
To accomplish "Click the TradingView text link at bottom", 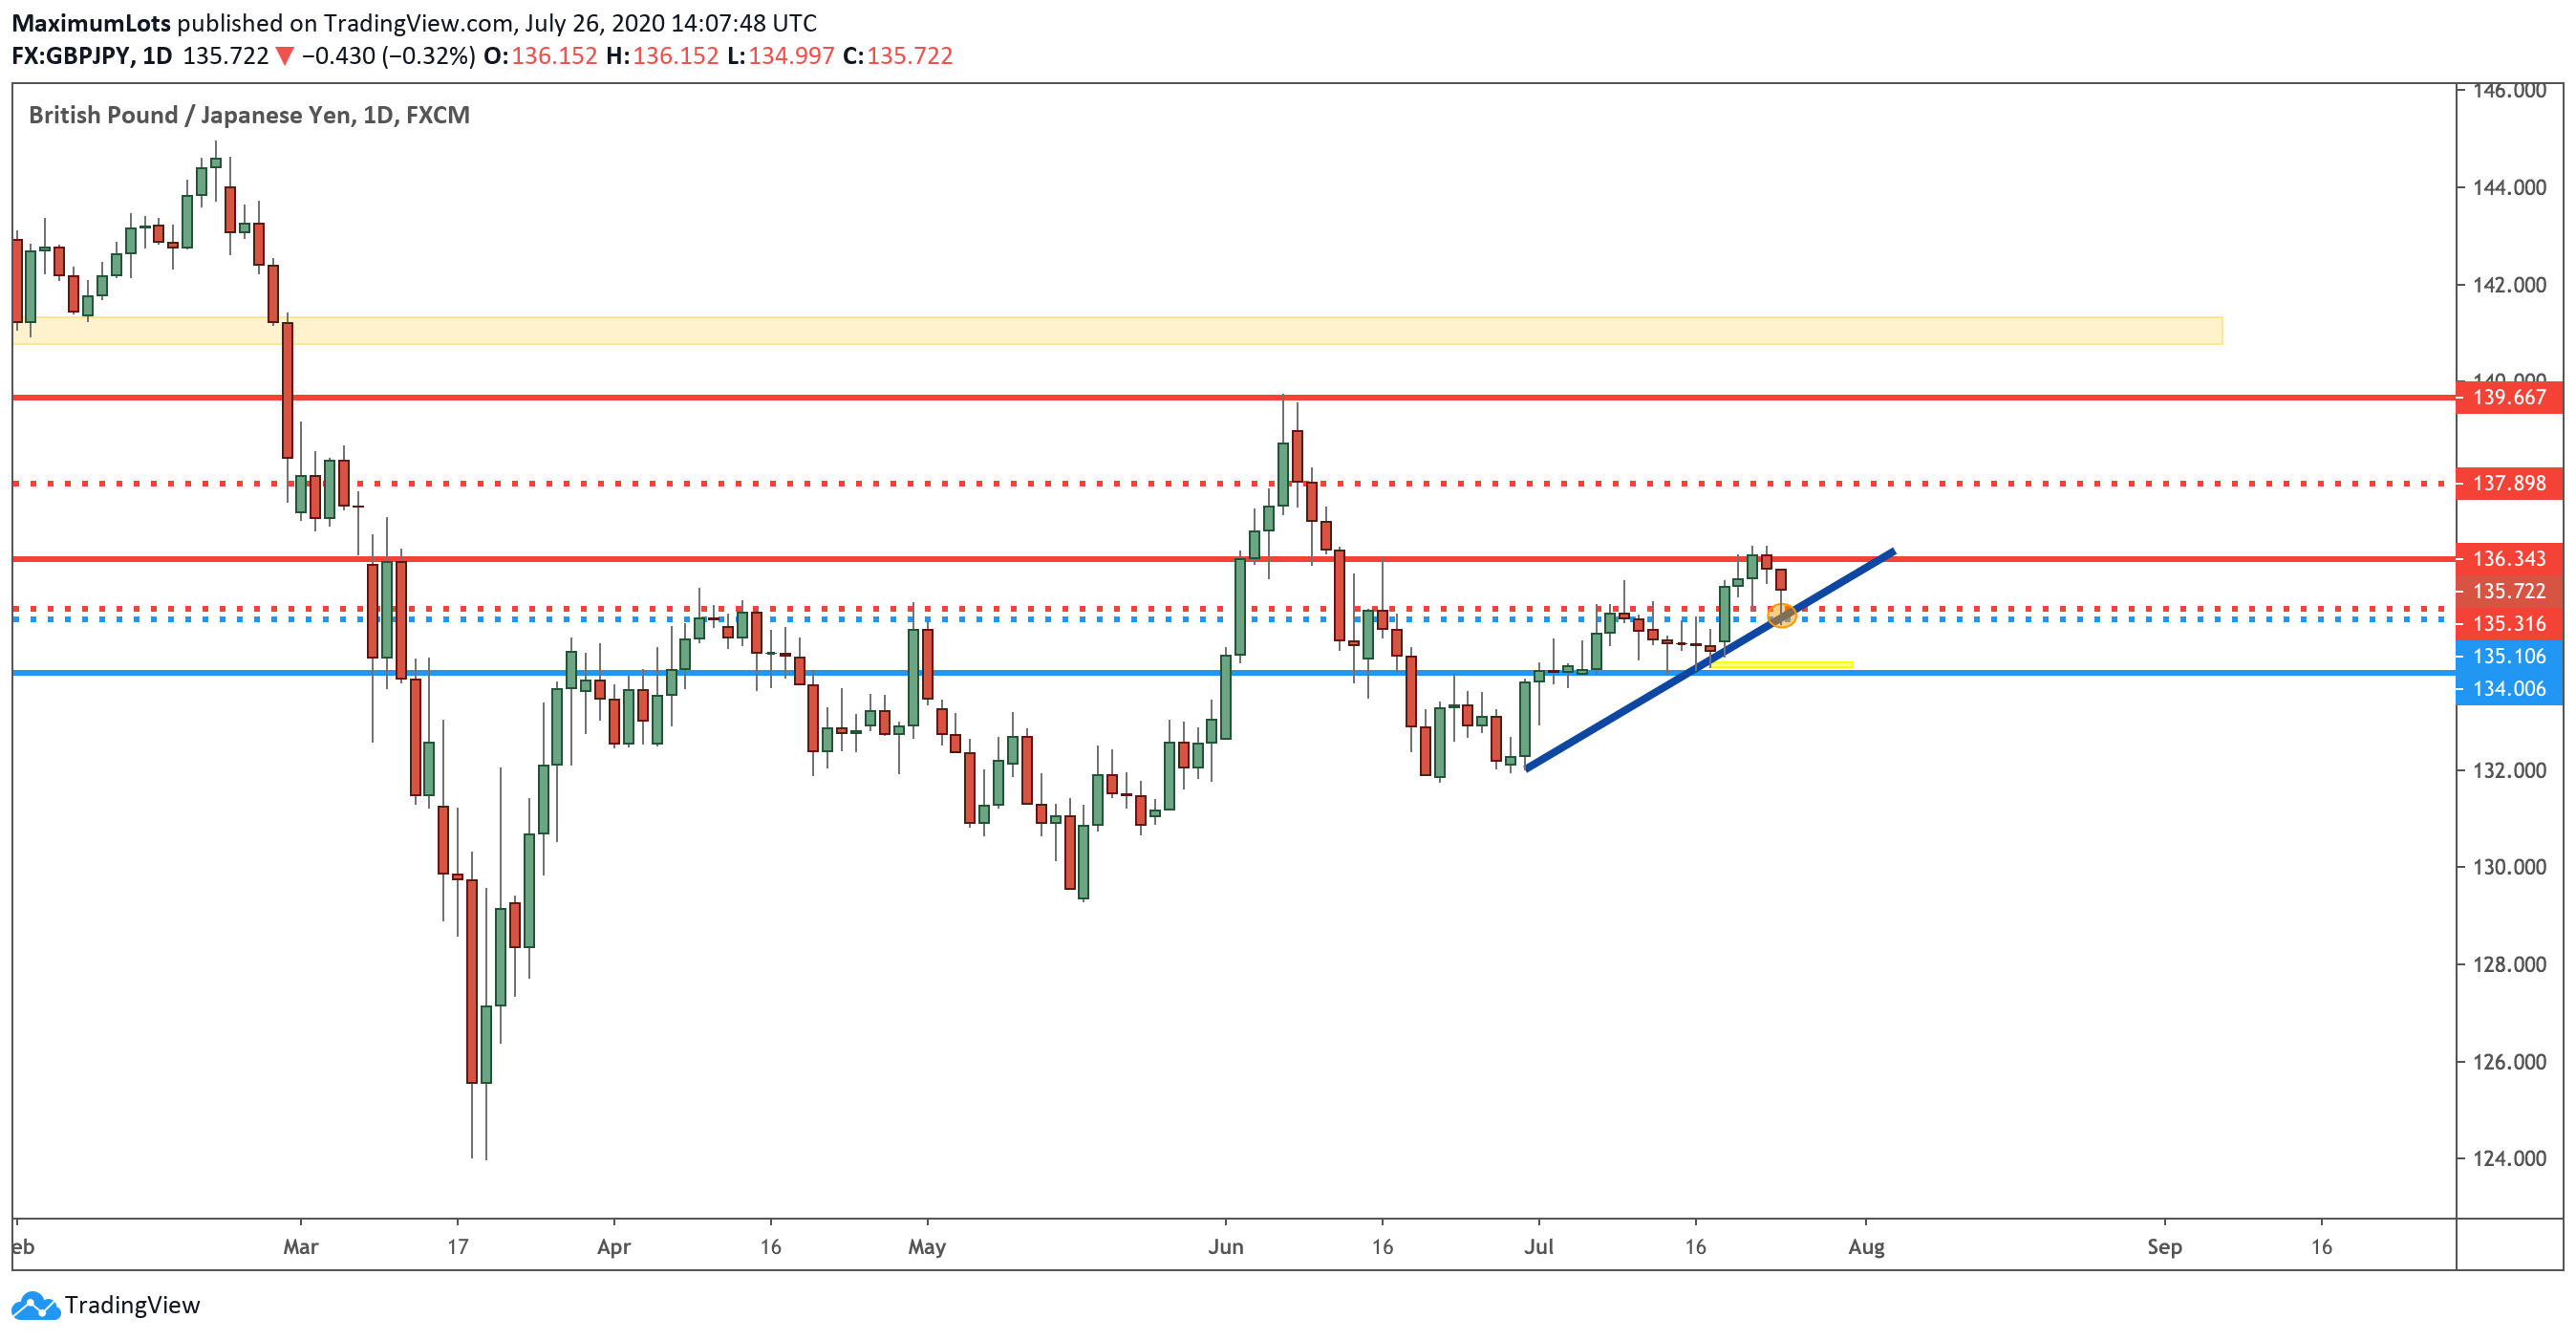I will pyautogui.click(x=132, y=1305).
